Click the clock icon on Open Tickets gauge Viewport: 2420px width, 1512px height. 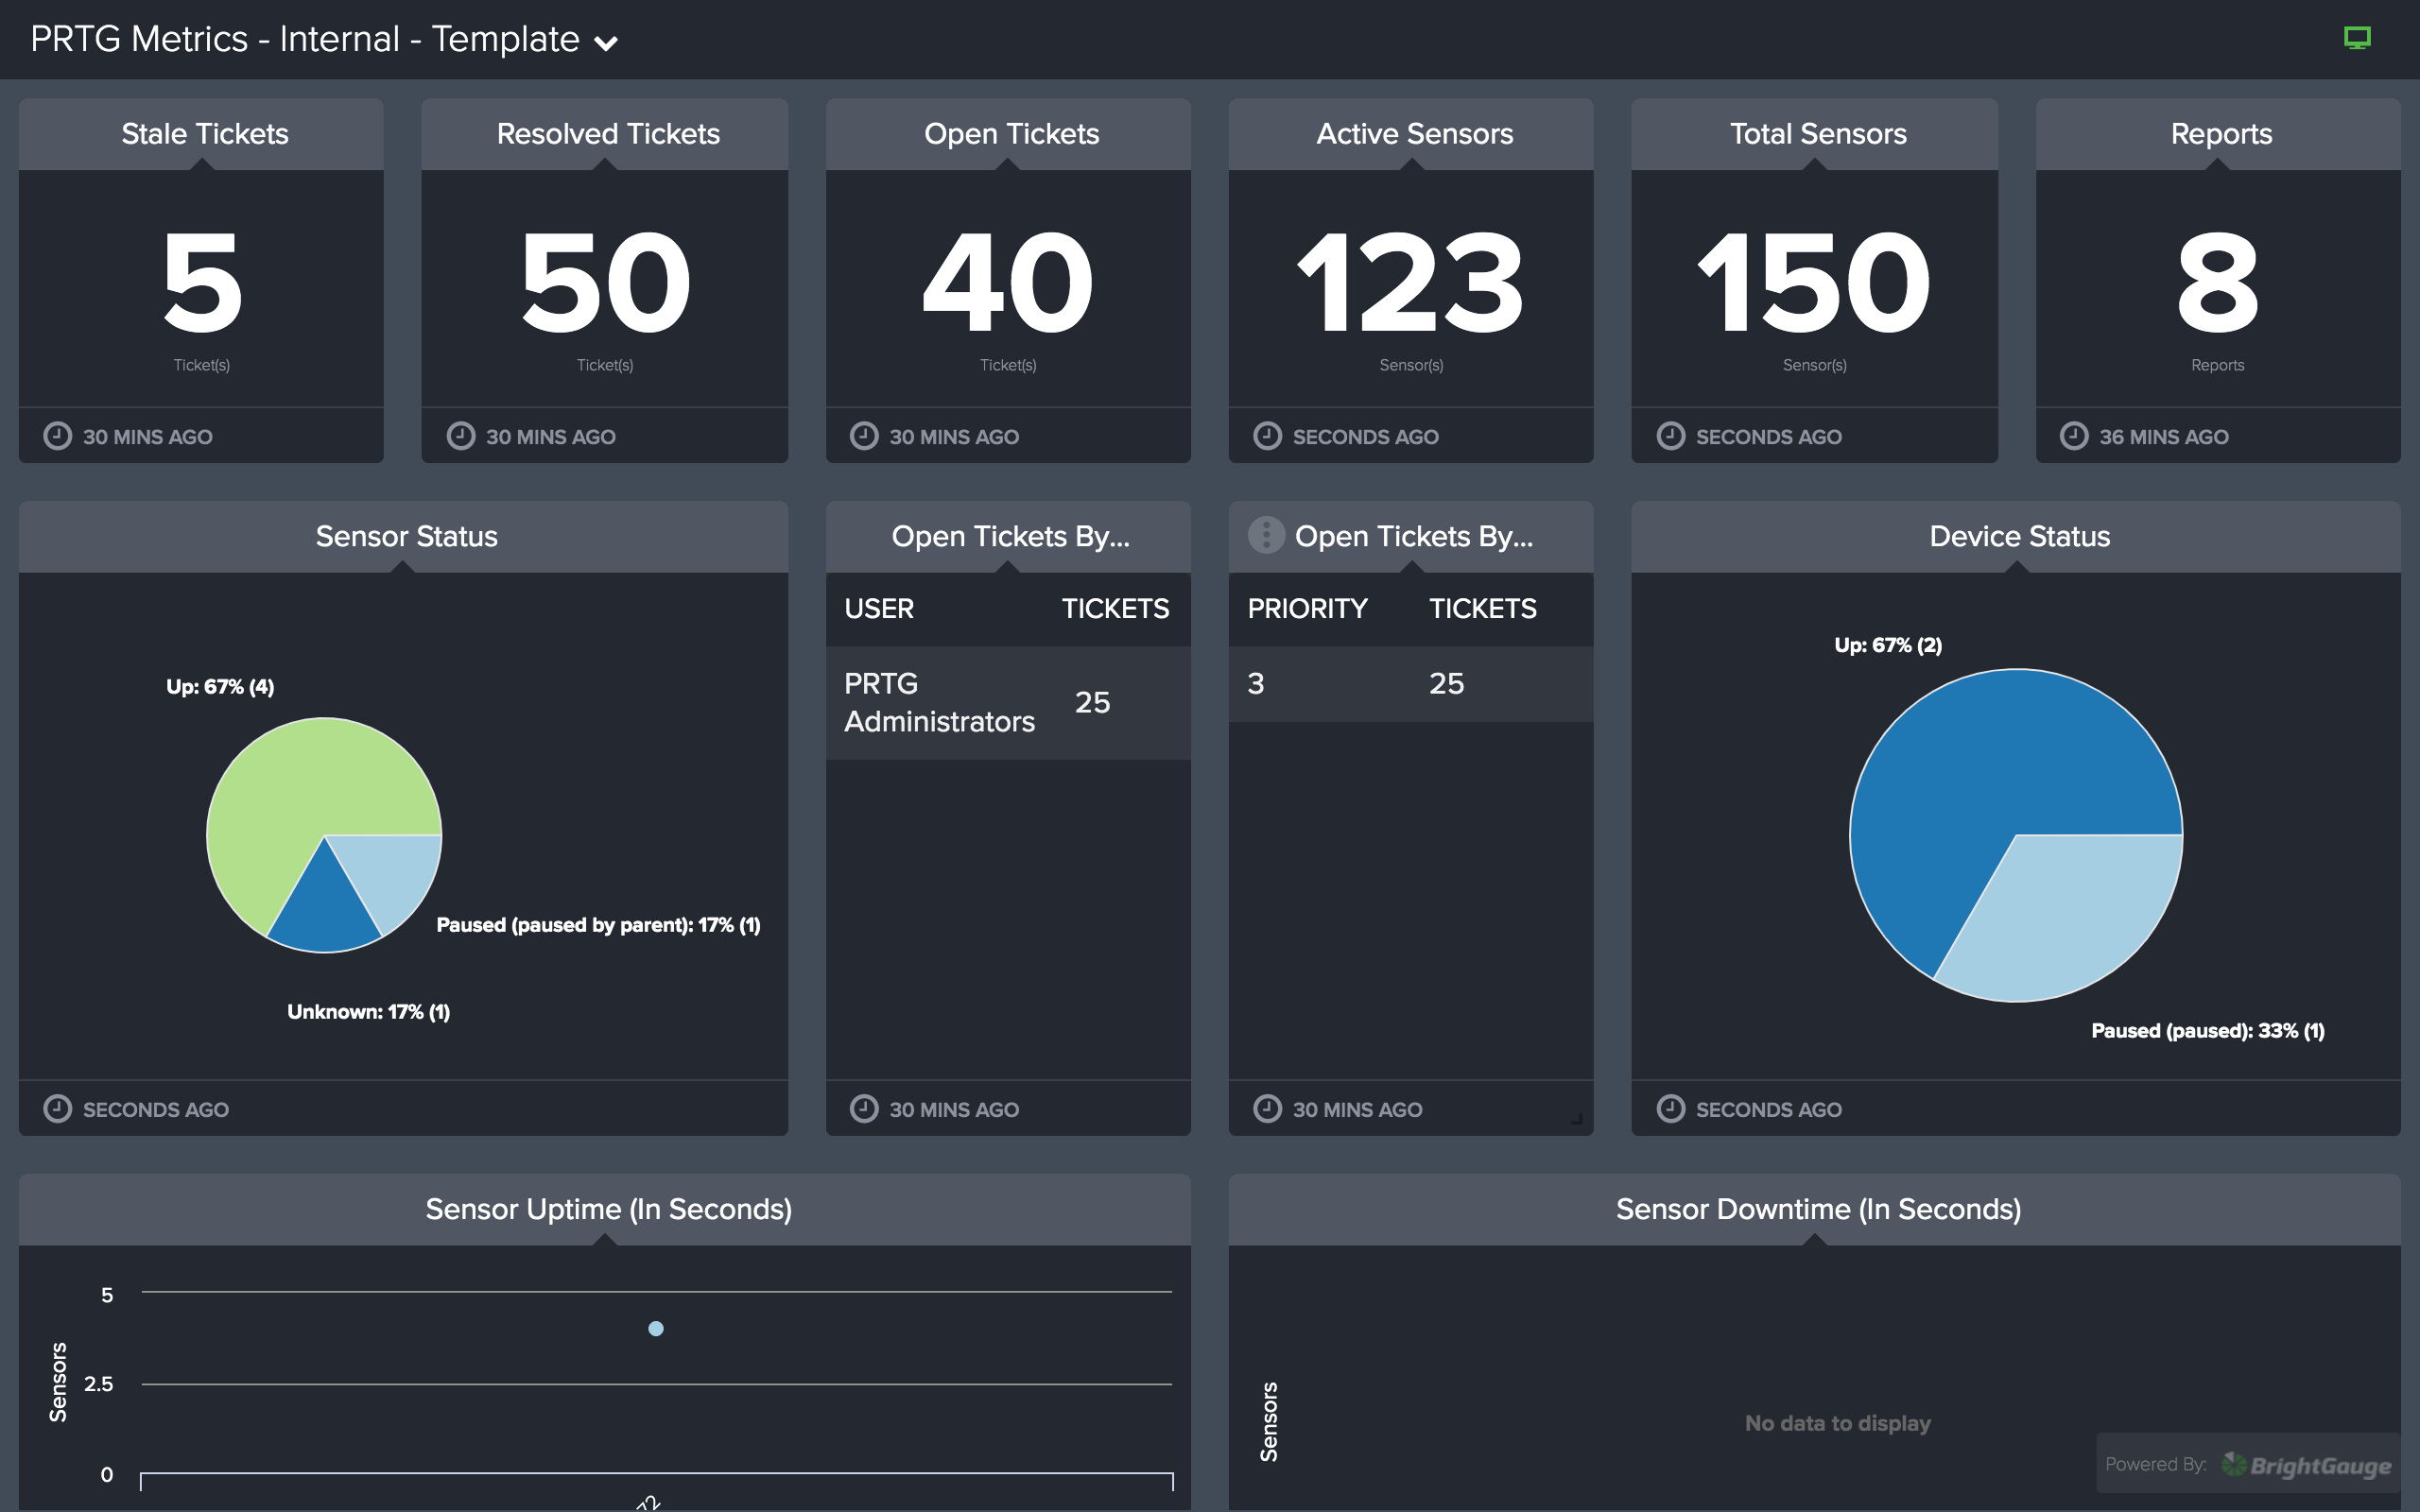(864, 436)
